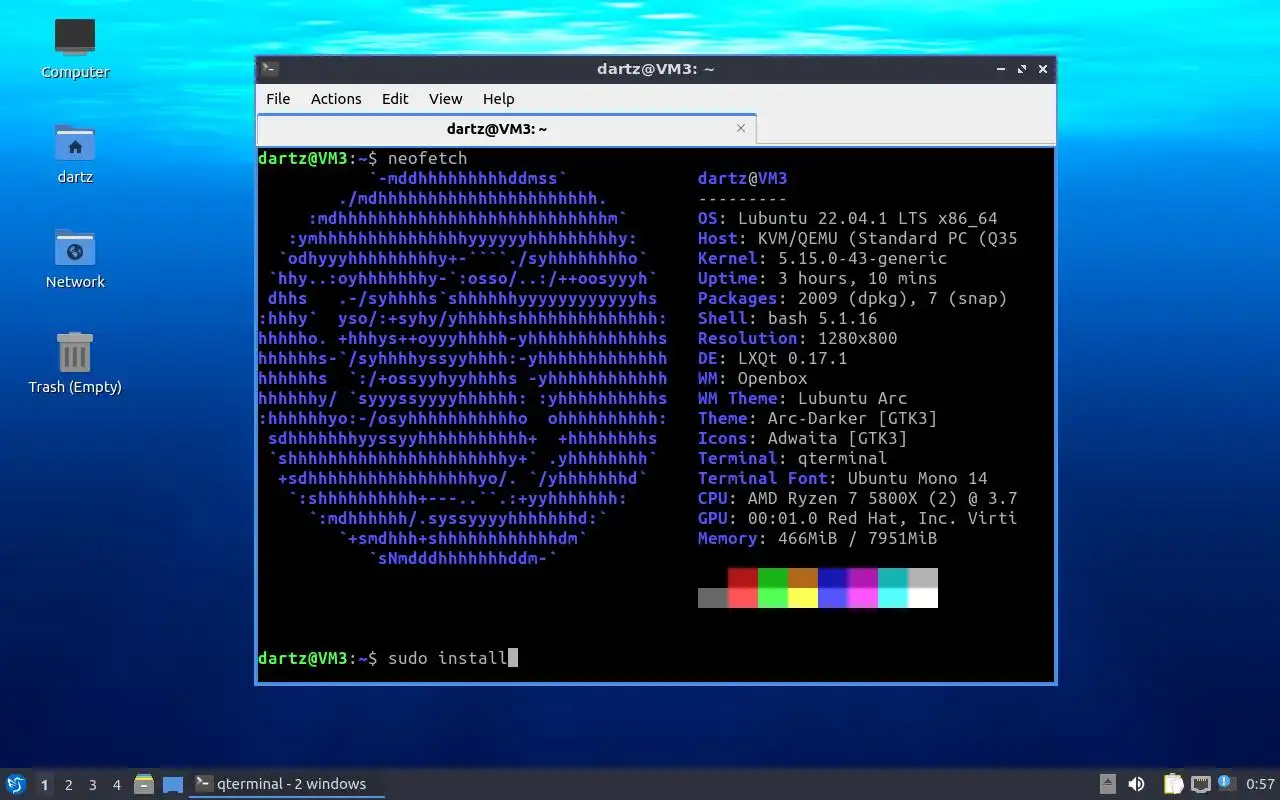Click the 'GPU: 00:01.0 Red Hat' line
This screenshot has height=800, width=1280.
pyautogui.click(x=857, y=518)
